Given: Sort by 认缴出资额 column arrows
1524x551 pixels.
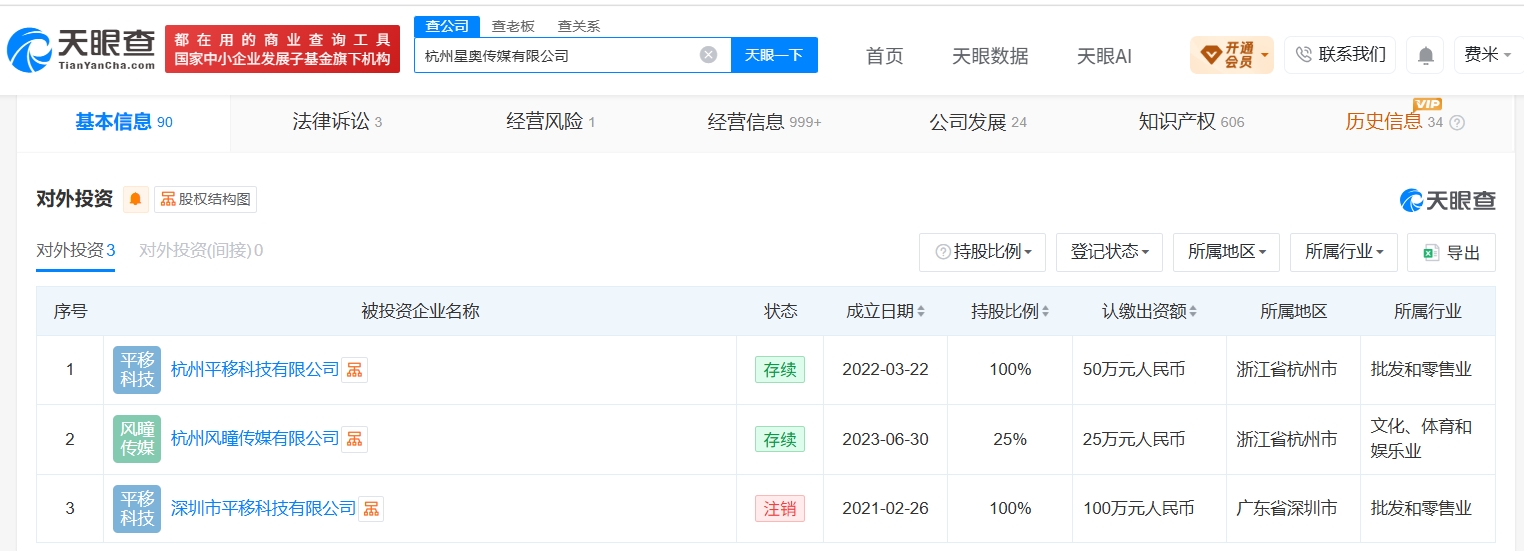Looking at the screenshot, I should [1193, 312].
